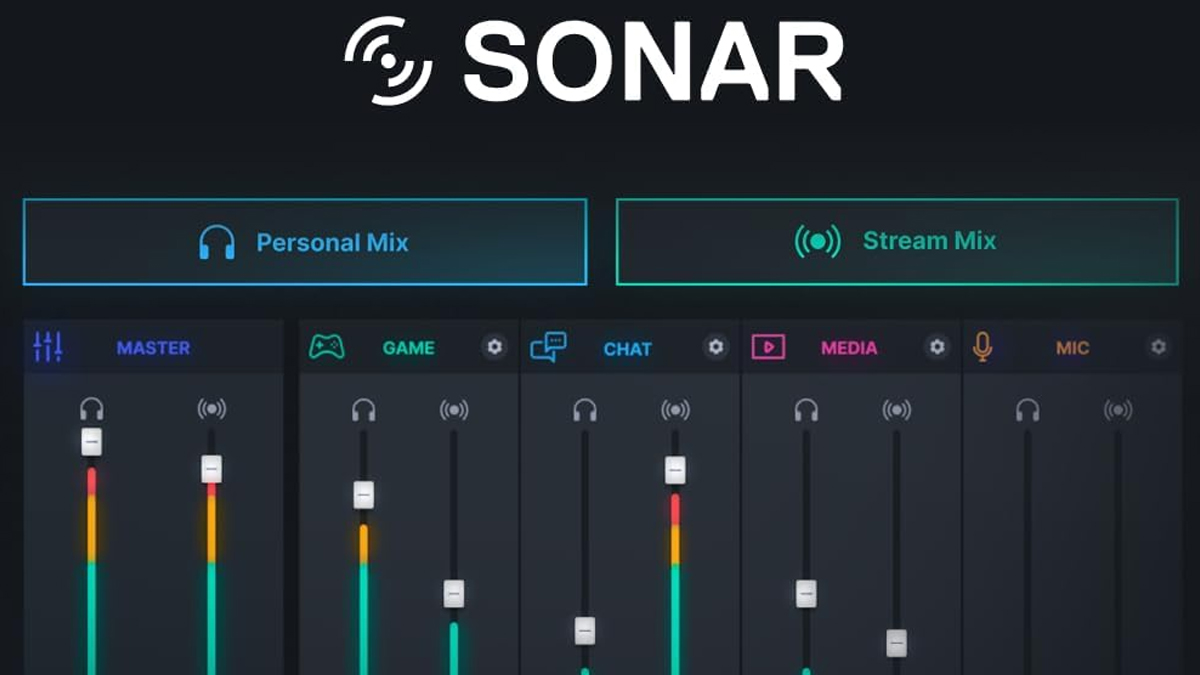This screenshot has height=675, width=1200.
Task: Click Chat channel stream broadcast icon
Action: pyautogui.click(x=675, y=410)
